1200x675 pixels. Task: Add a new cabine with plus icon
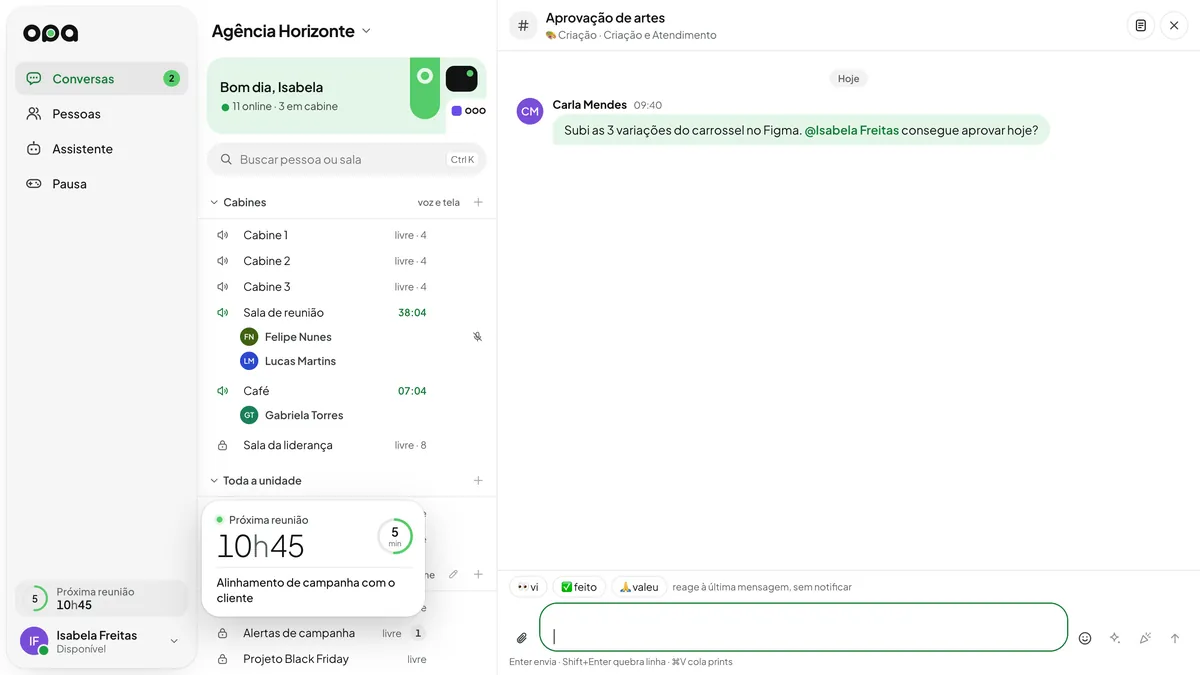tap(478, 202)
